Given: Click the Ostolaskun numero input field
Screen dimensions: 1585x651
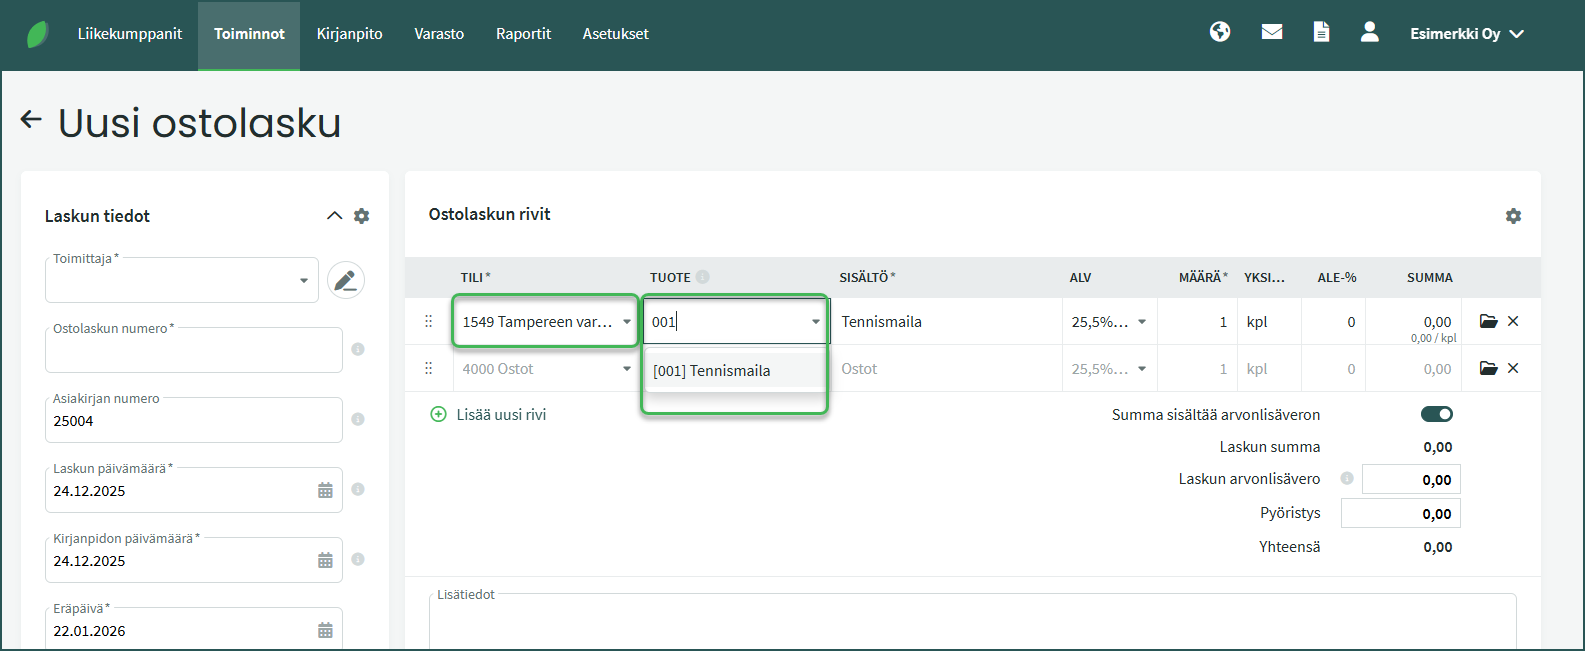Looking at the screenshot, I should pyautogui.click(x=194, y=352).
